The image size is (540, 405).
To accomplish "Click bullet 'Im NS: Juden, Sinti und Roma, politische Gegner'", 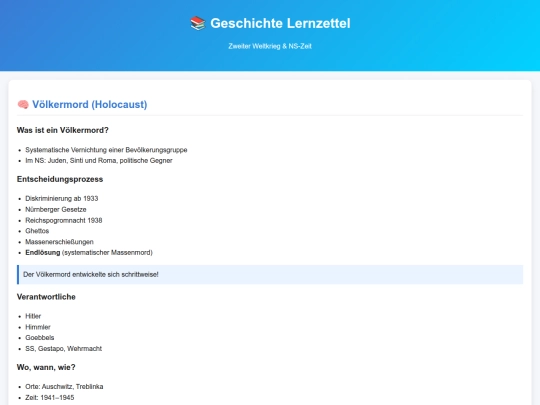I will 99,160.
